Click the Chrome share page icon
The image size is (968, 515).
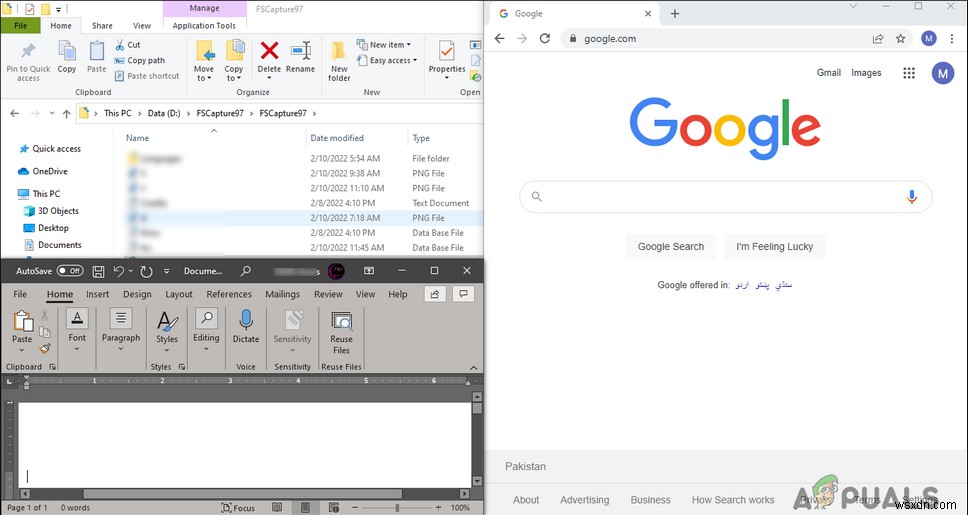tap(878, 38)
